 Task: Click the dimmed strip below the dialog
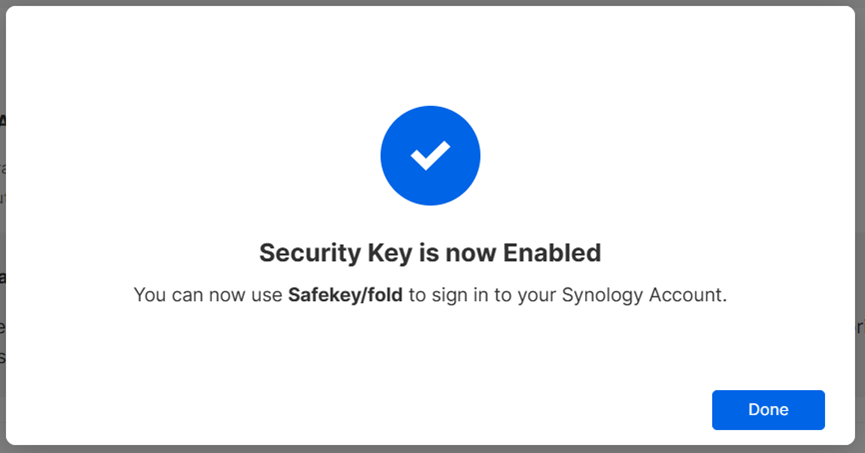(430, 449)
